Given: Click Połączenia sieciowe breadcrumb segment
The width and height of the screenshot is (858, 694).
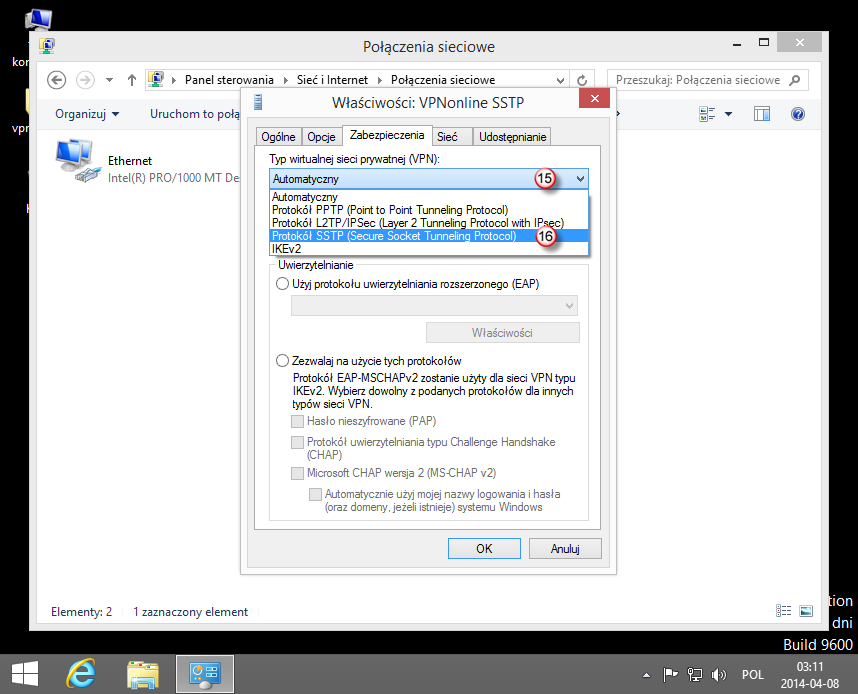Looking at the screenshot, I should (443, 80).
